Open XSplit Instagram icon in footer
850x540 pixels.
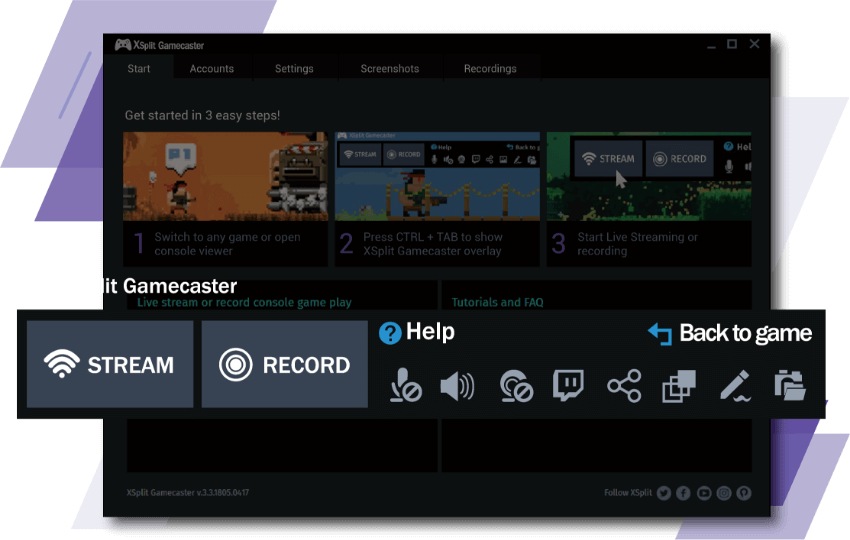(x=724, y=493)
